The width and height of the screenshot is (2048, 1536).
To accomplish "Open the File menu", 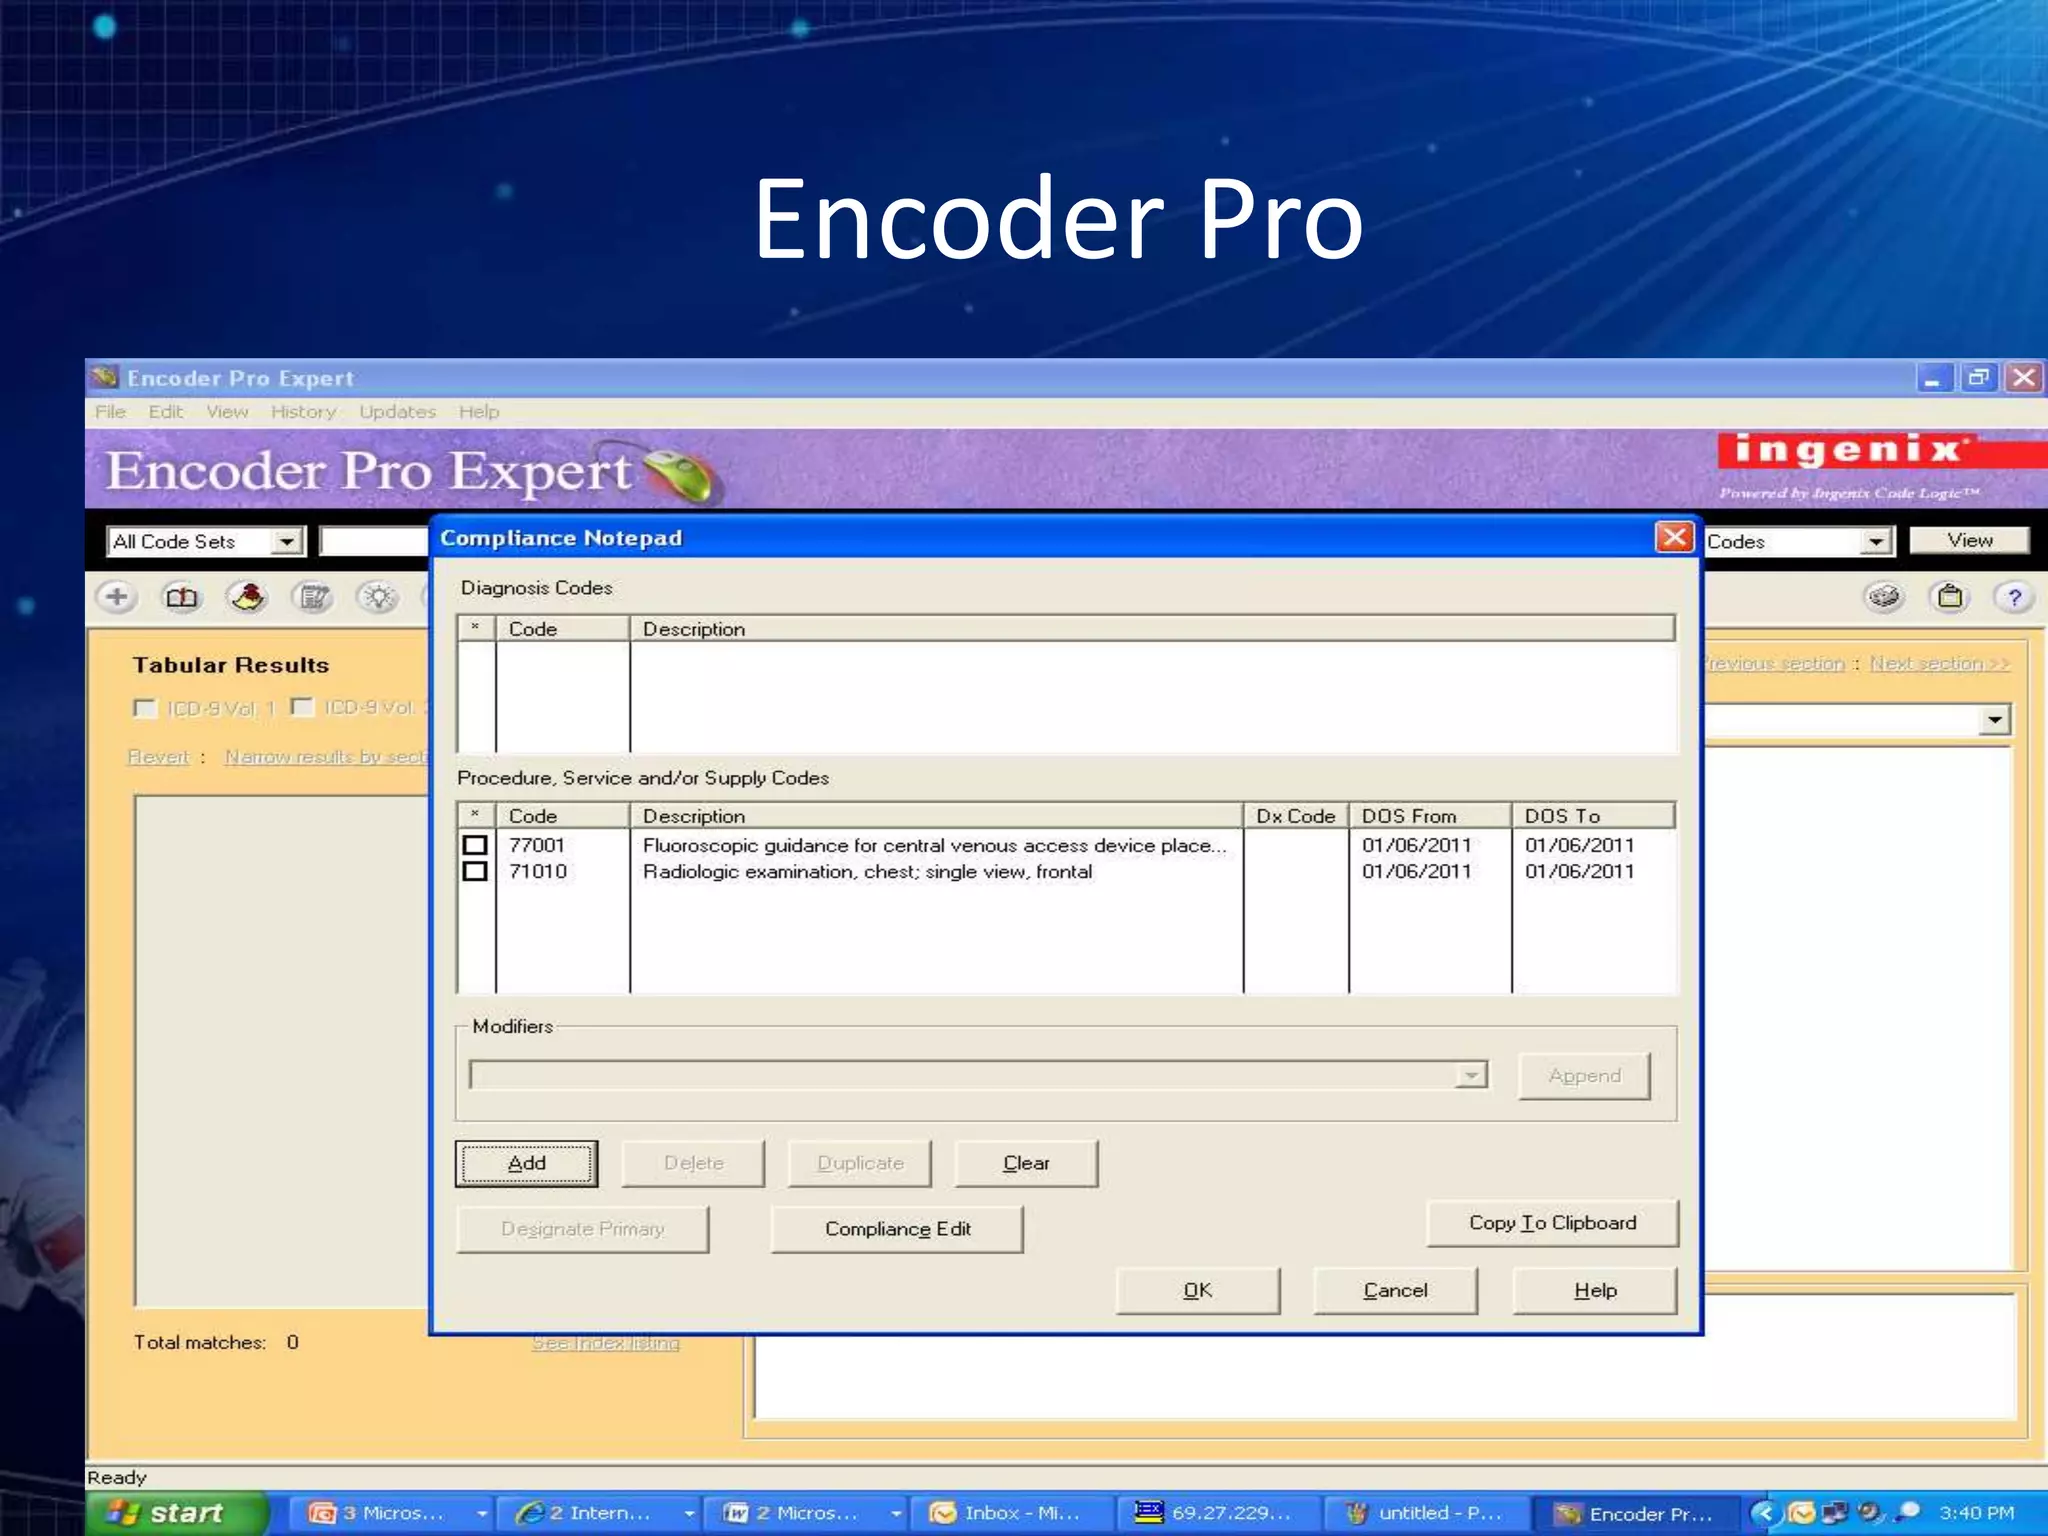I will pos(110,412).
